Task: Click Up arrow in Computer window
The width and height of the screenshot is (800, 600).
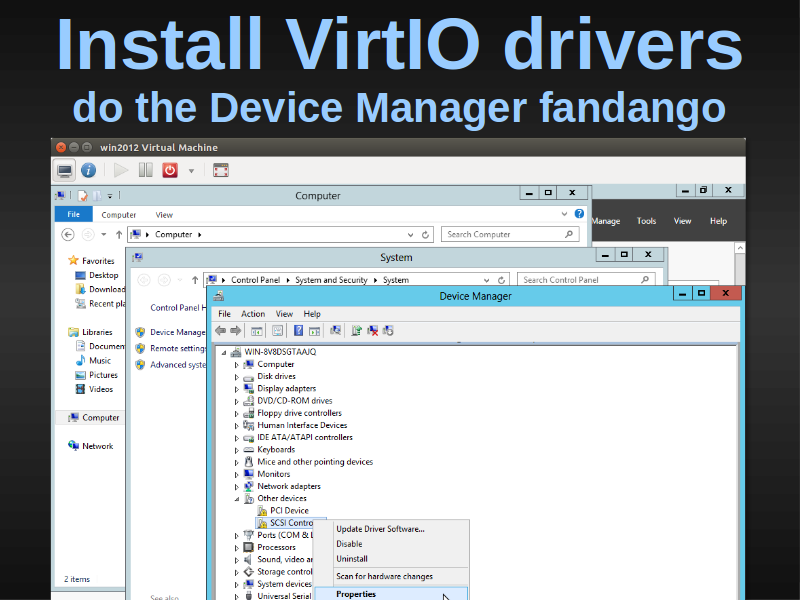Action: click(119, 235)
